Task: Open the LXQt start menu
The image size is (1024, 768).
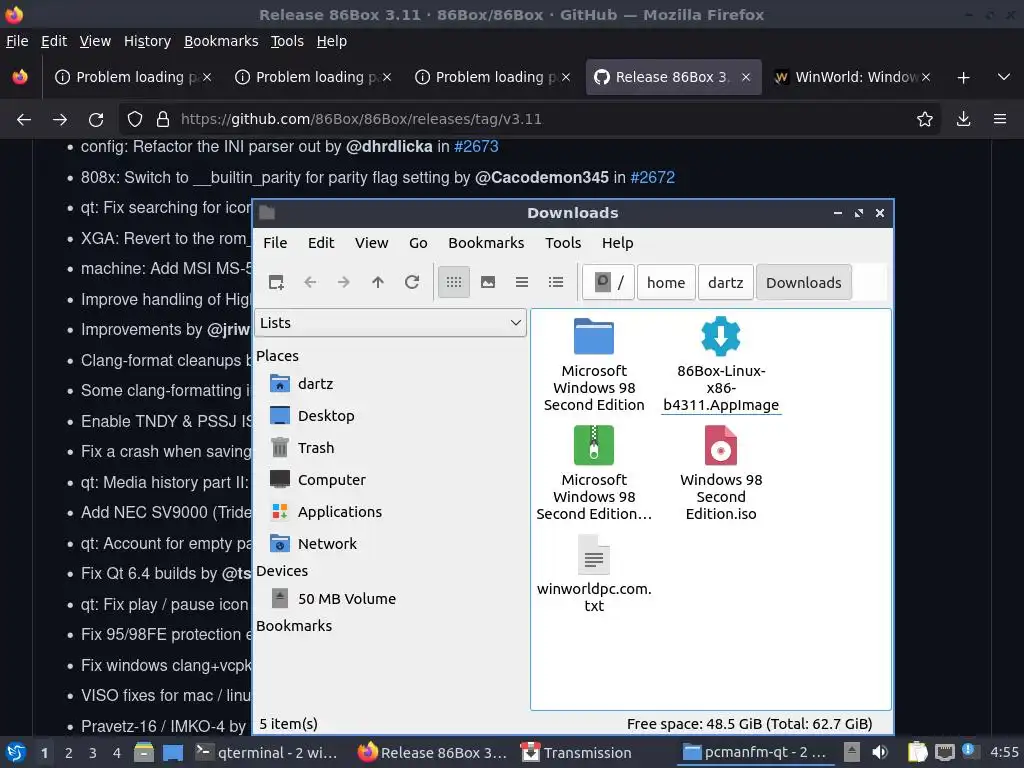Action: [16, 752]
